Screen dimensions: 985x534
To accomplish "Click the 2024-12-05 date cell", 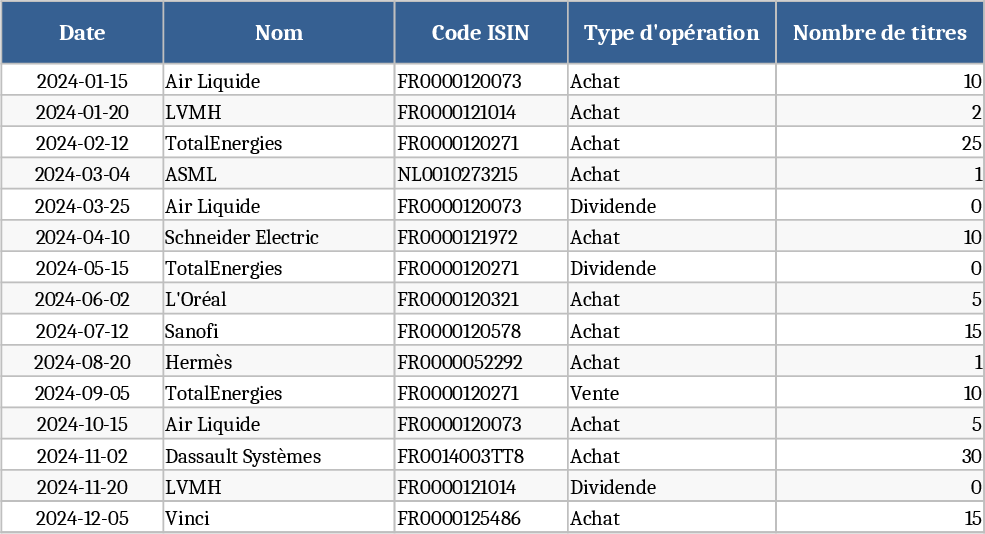I will coord(82,518).
